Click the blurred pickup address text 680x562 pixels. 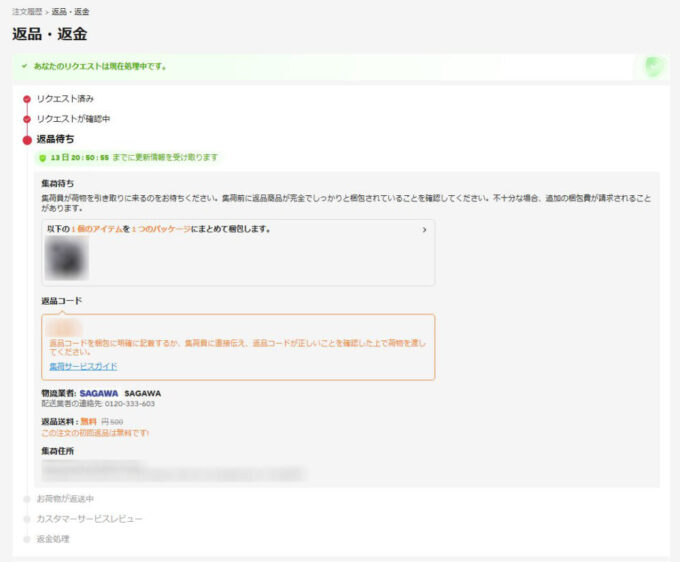click(x=173, y=471)
